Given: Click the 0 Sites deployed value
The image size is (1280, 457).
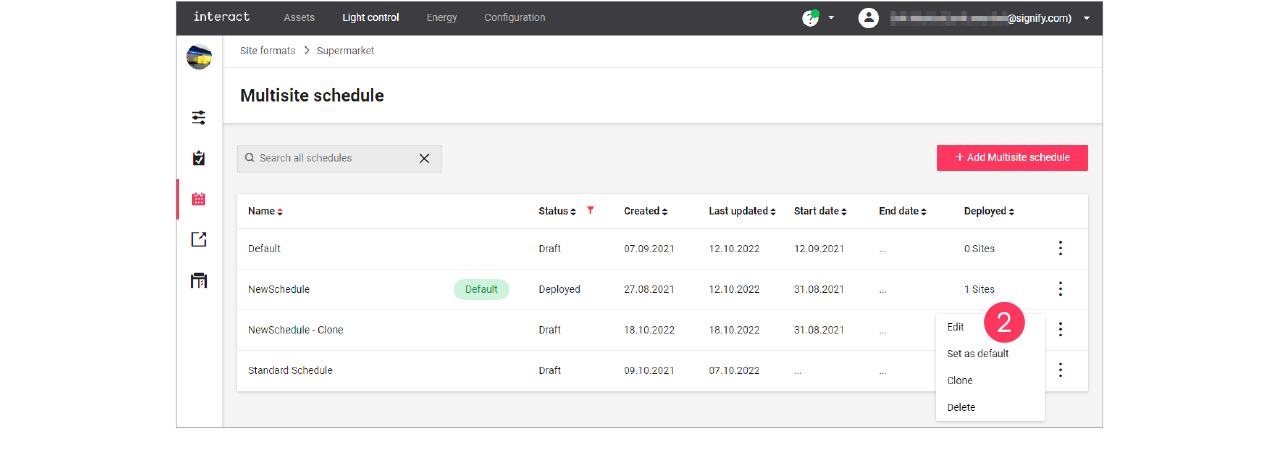Looking at the screenshot, I should (979, 249).
